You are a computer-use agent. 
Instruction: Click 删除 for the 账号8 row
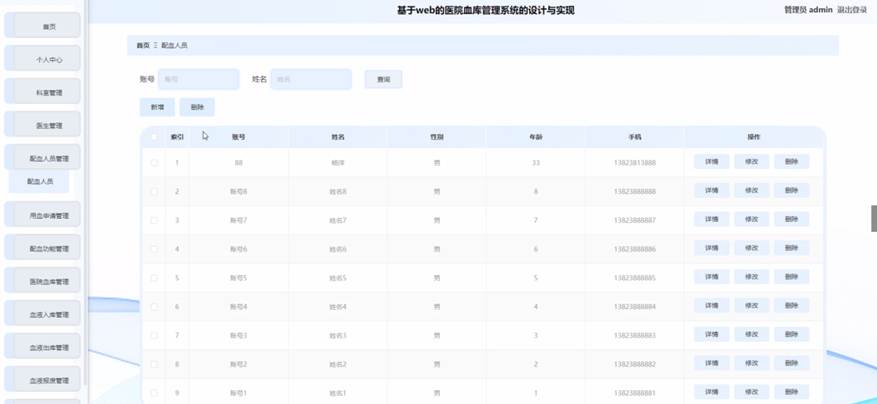(x=791, y=190)
